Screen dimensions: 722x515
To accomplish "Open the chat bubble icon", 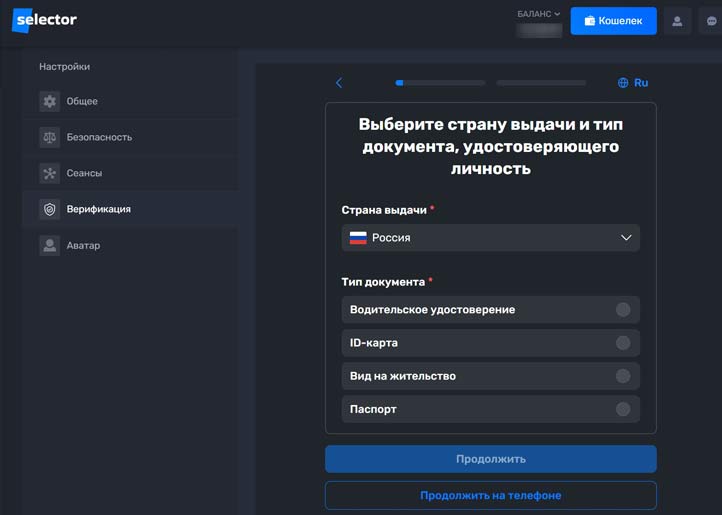I will [711, 21].
